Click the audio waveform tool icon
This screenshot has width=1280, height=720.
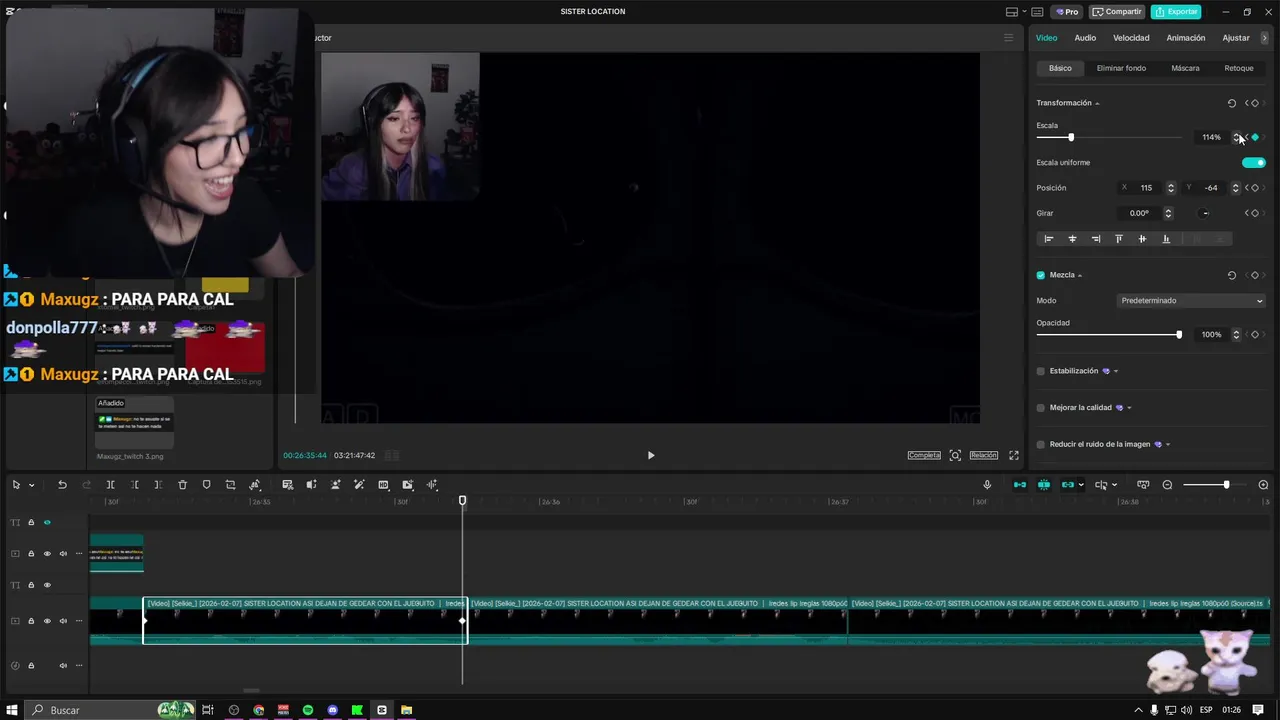tap(432, 485)
